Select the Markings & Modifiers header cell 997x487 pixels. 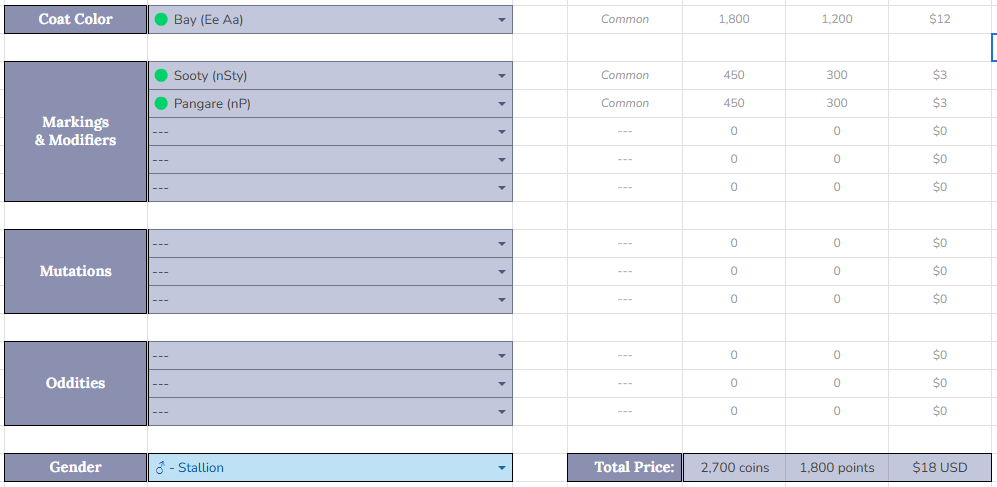click(75, 131)
